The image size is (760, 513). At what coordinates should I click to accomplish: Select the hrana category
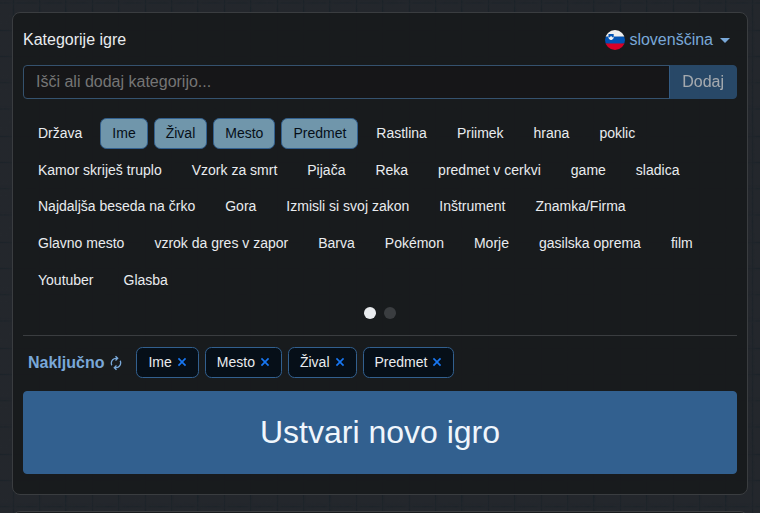(551, 133)
